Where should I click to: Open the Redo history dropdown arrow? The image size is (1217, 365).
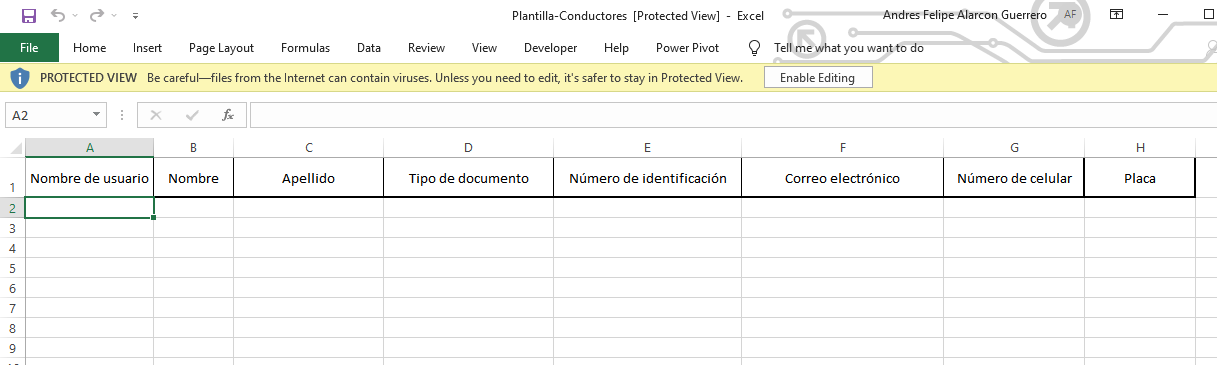[x=114, y=16]
